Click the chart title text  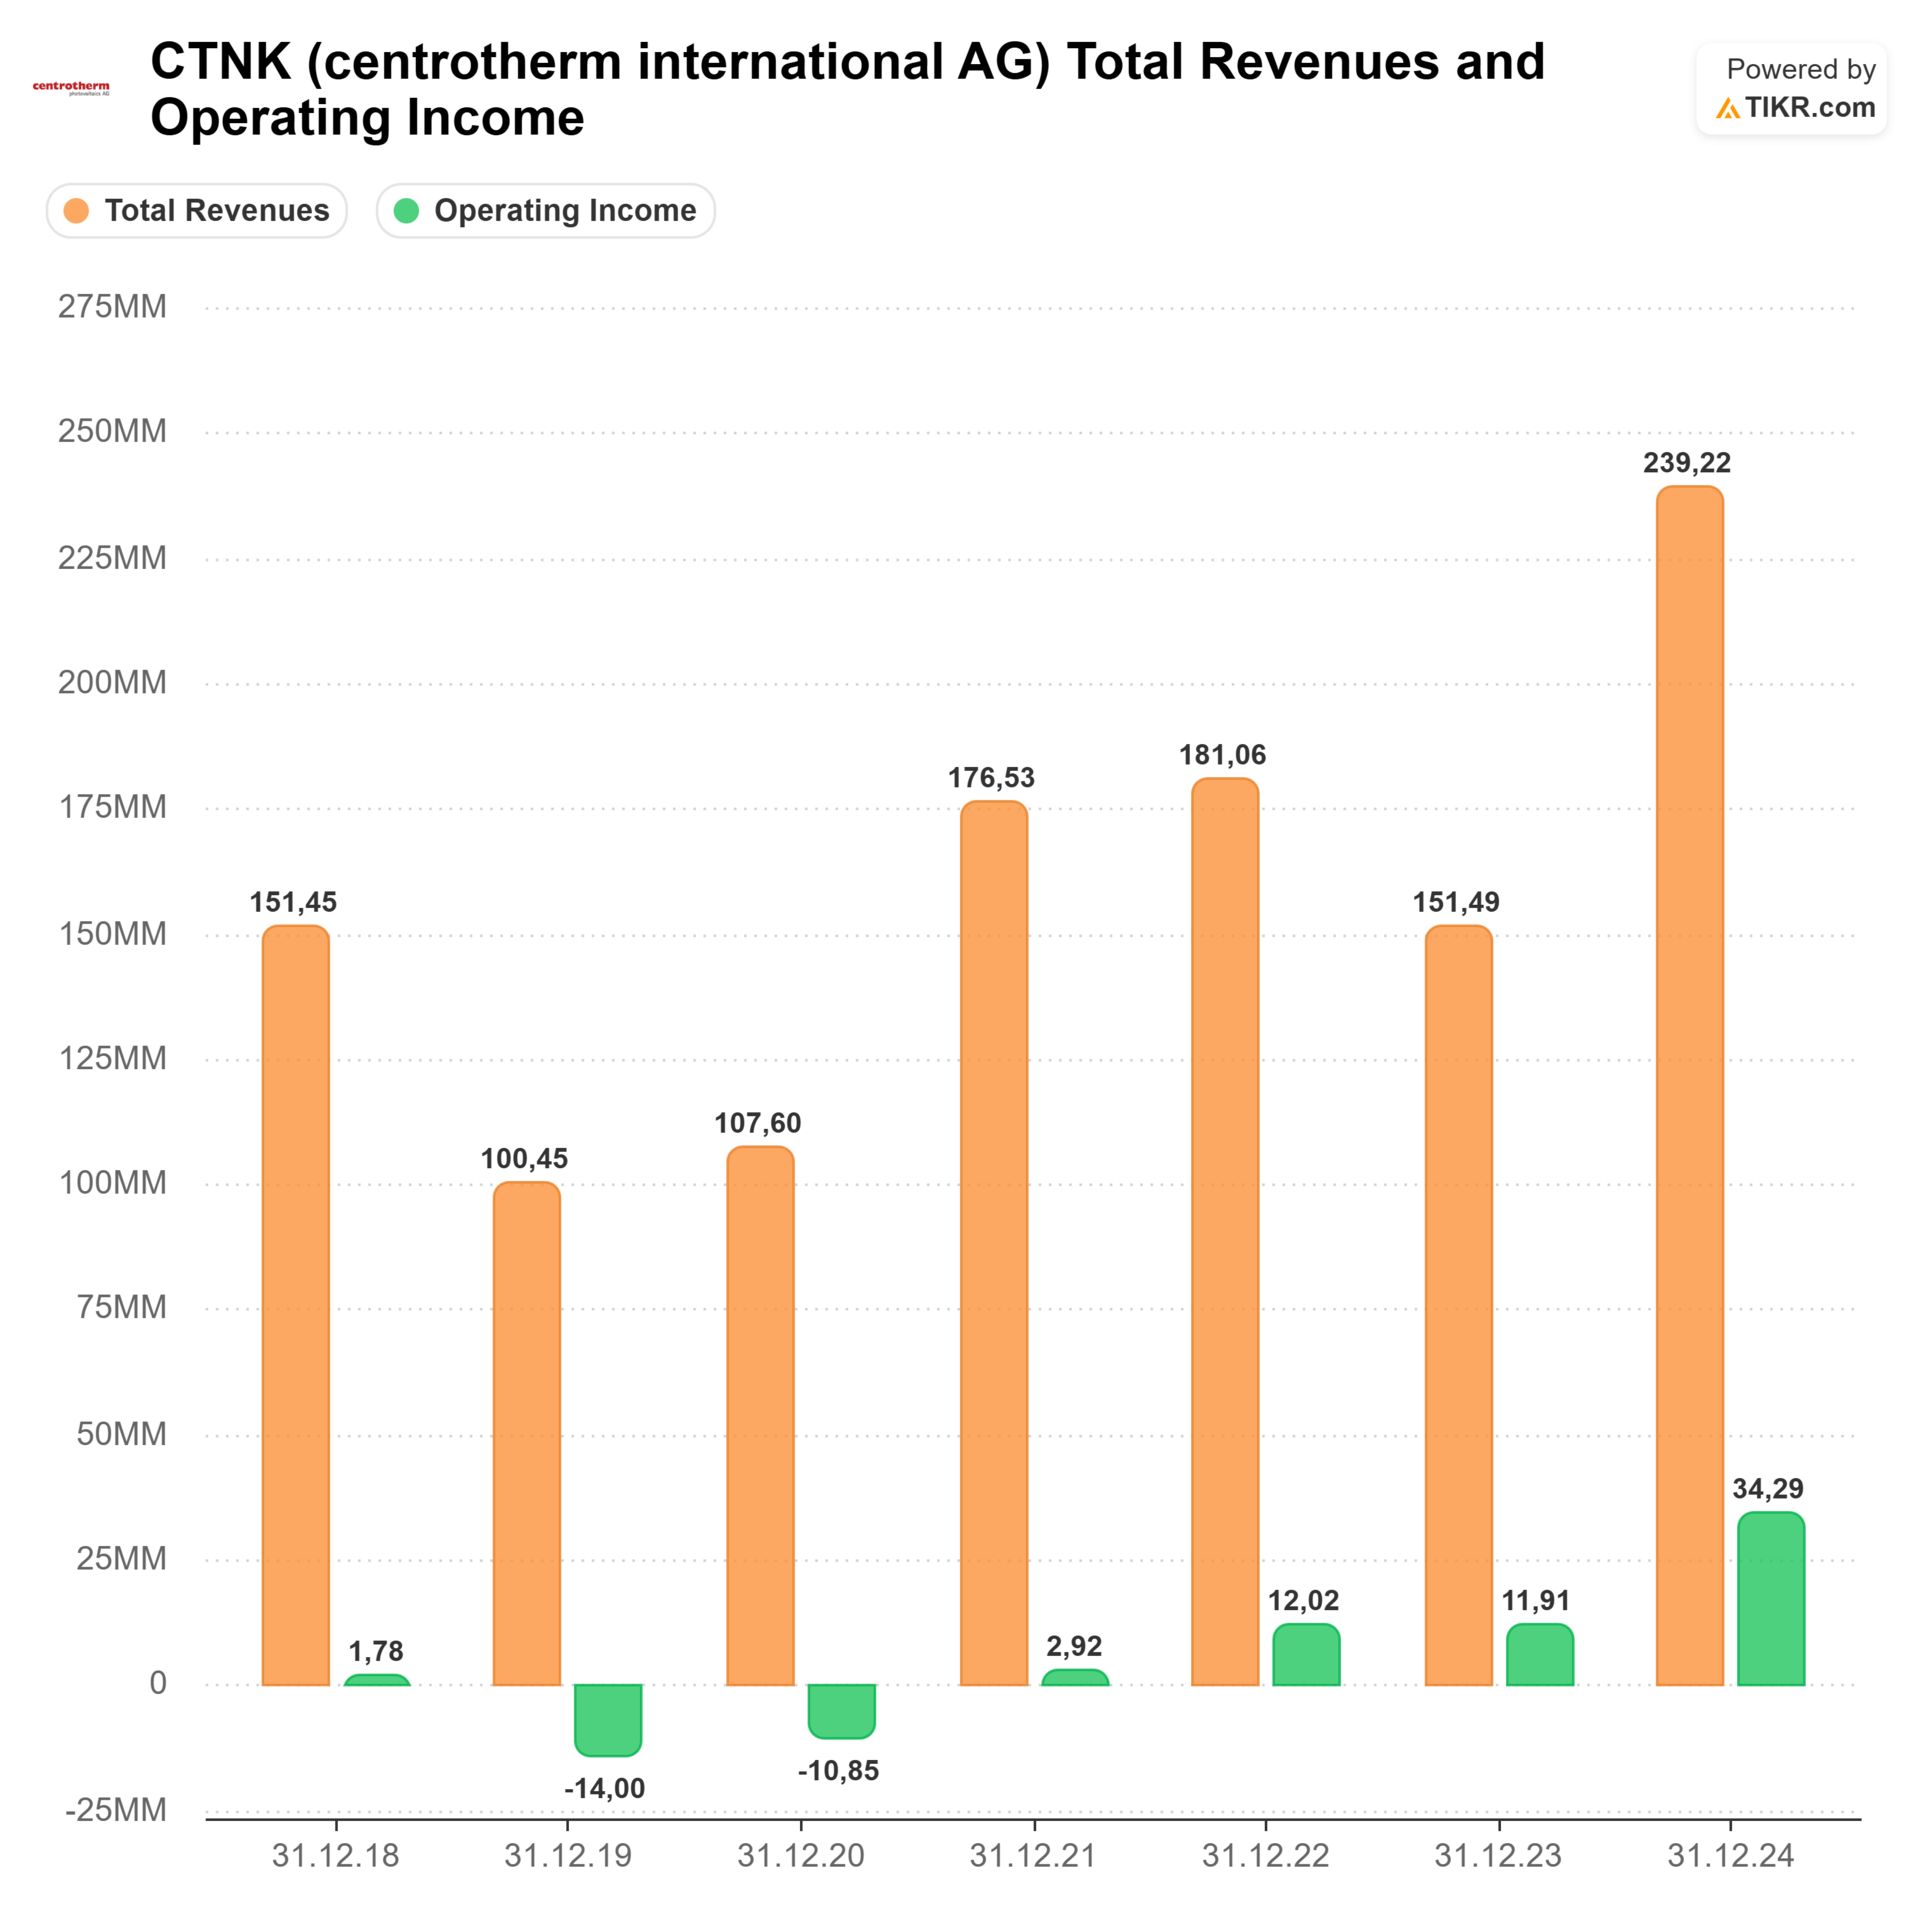846,89
